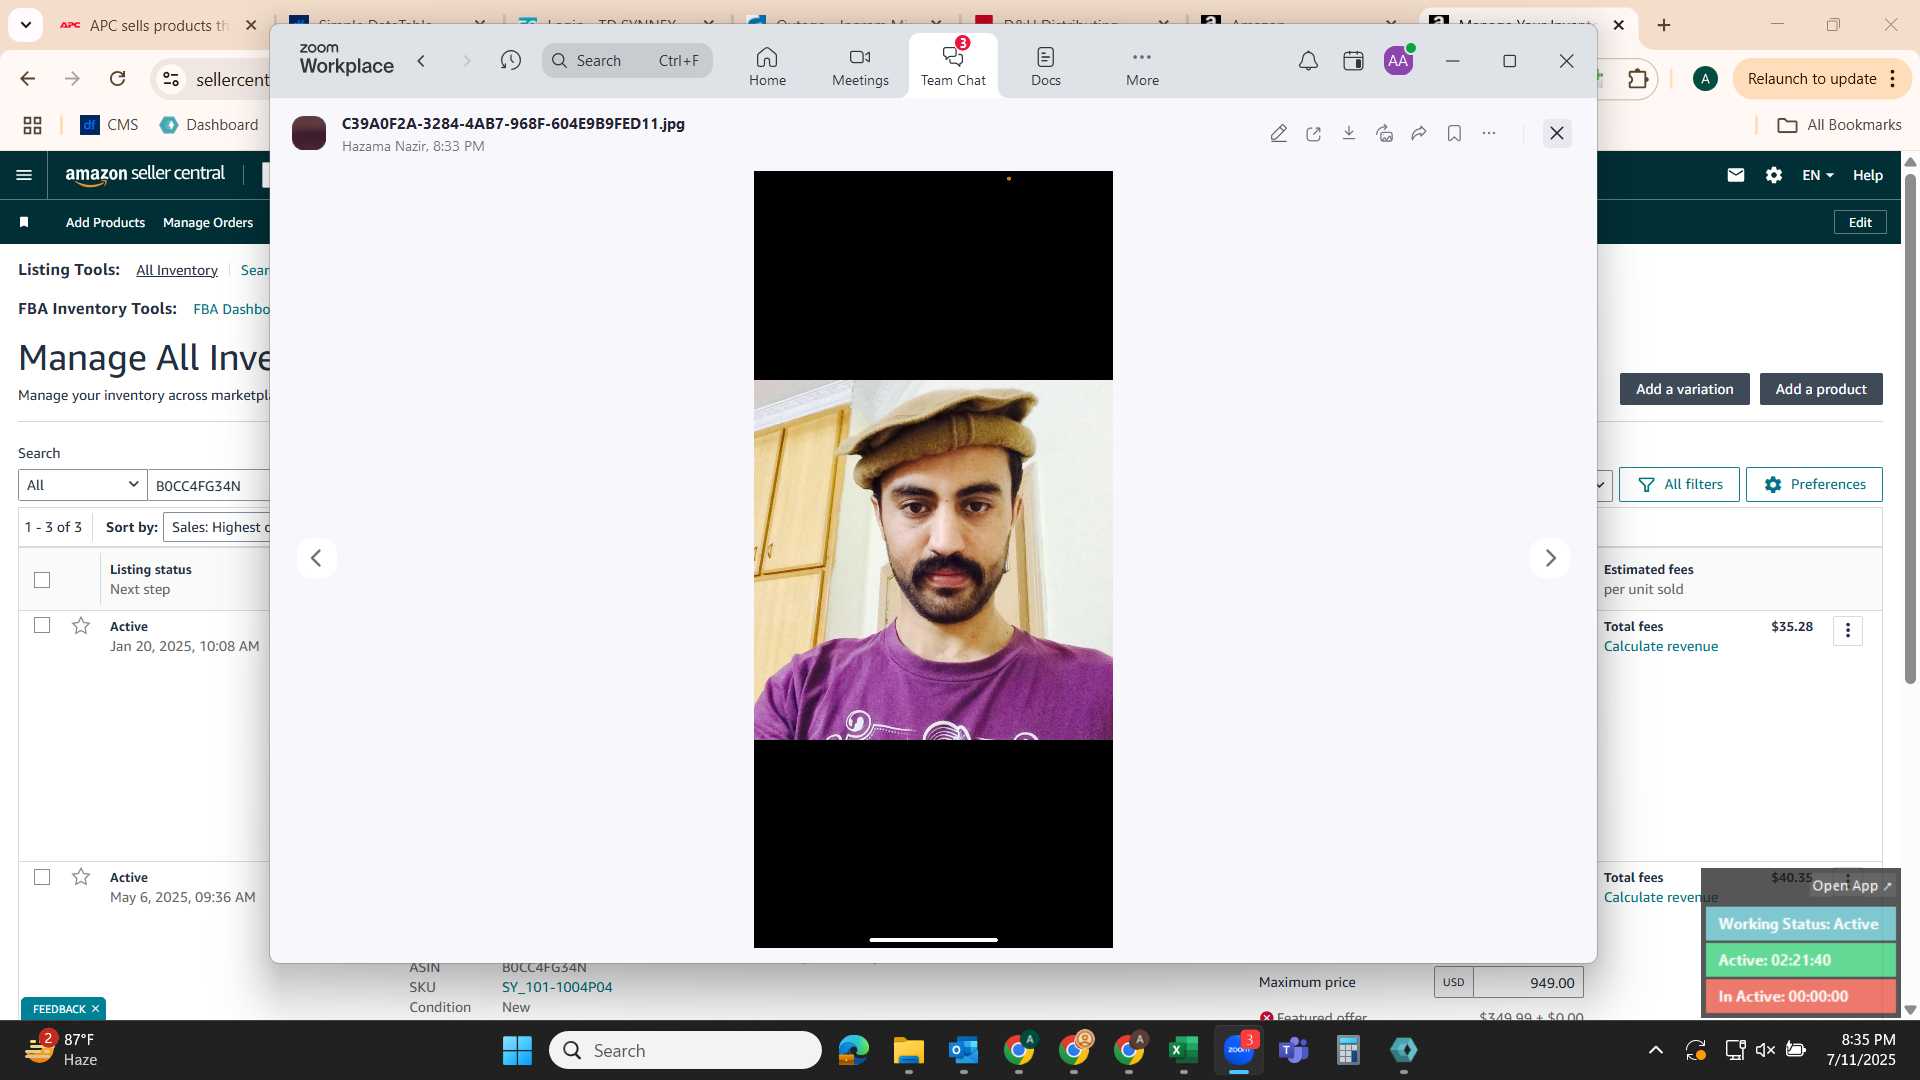Open Manage Orders in Seller Central
Screen dimensions: 1920x1080
click(208, 222)
